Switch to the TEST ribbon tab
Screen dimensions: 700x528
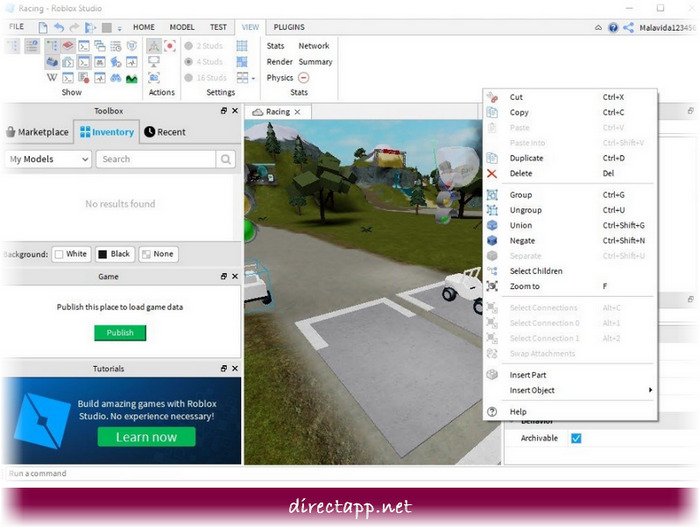point(218,27)
